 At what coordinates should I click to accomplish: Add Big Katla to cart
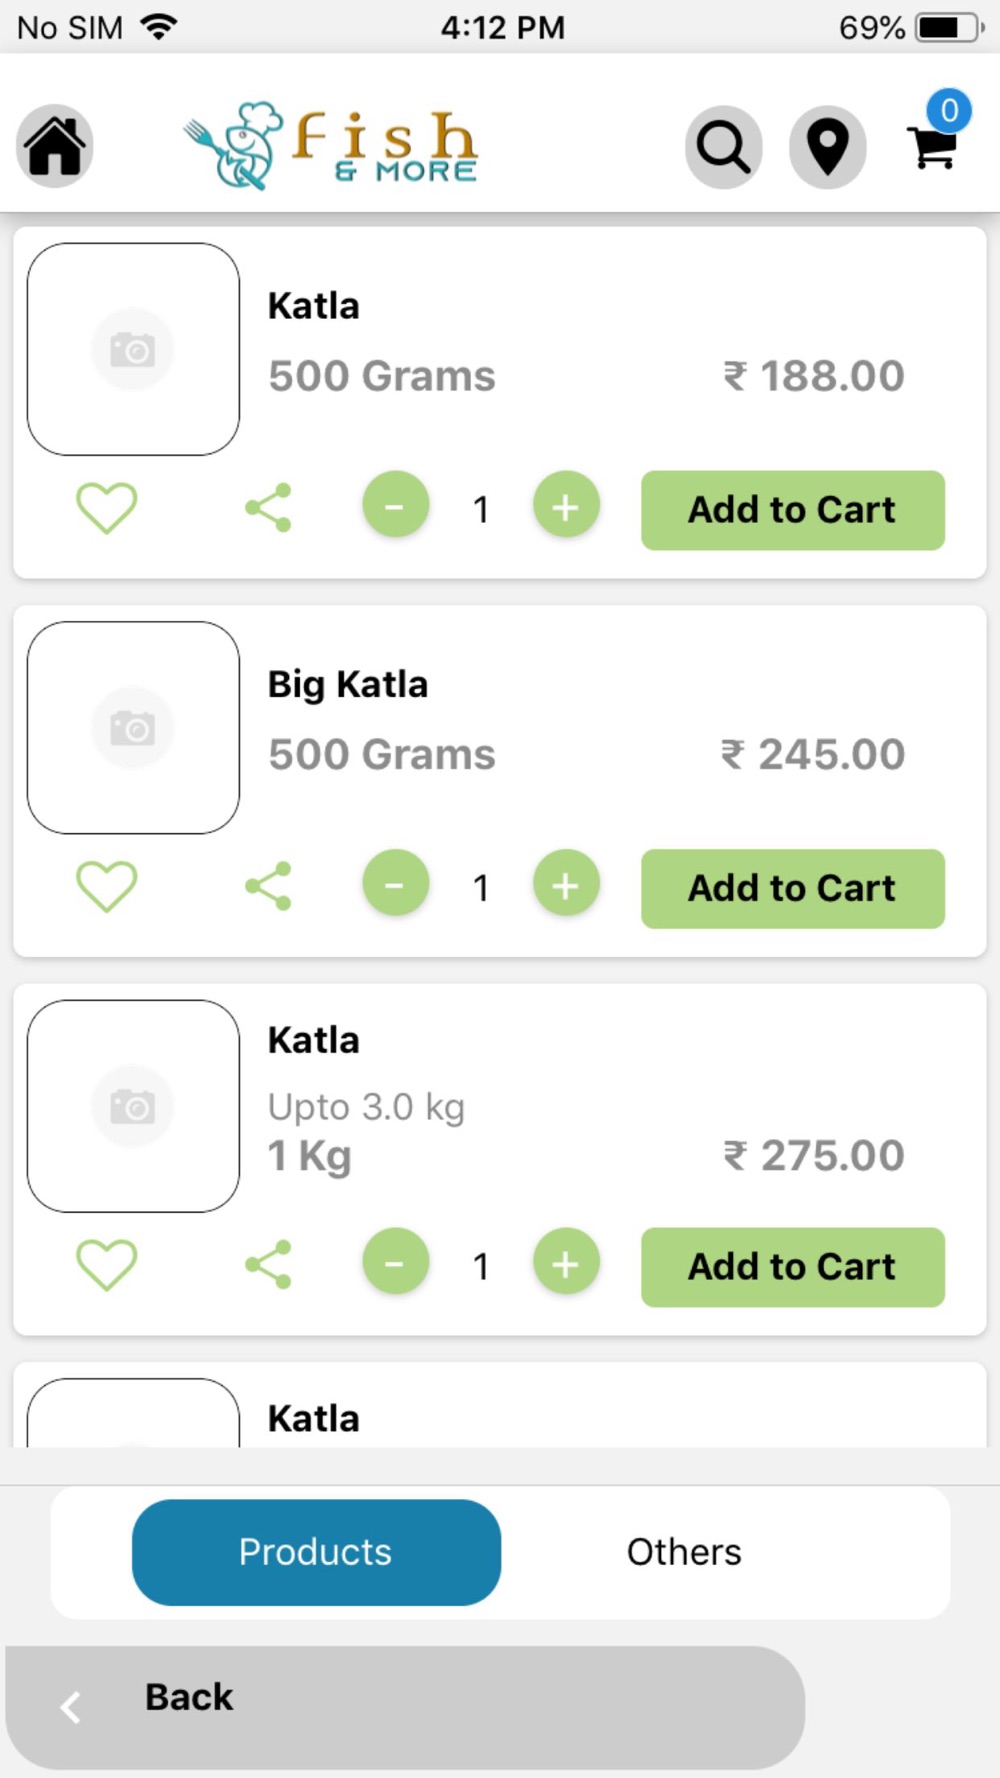793,888
